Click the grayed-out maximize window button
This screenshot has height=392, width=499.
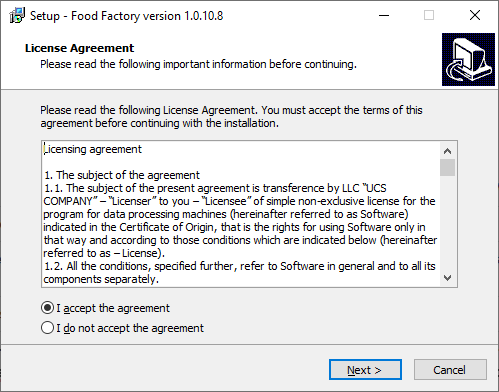(x=429, y=15)
